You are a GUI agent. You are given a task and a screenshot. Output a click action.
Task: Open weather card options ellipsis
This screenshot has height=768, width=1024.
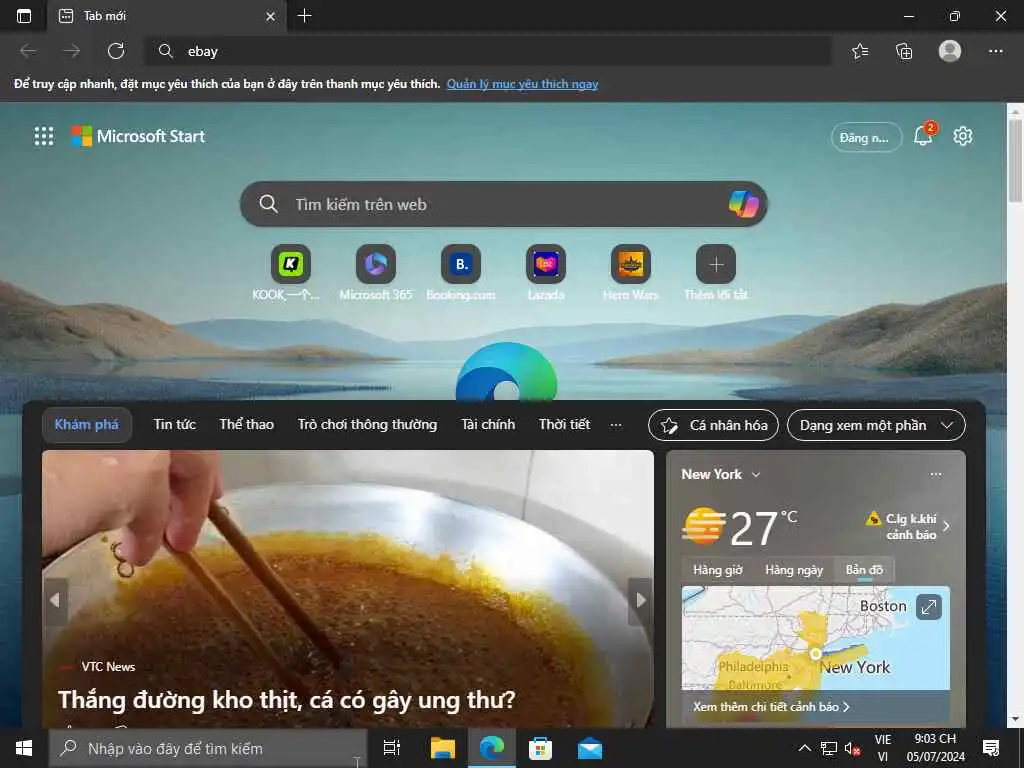pyautogui.click(x=936, y=475)
